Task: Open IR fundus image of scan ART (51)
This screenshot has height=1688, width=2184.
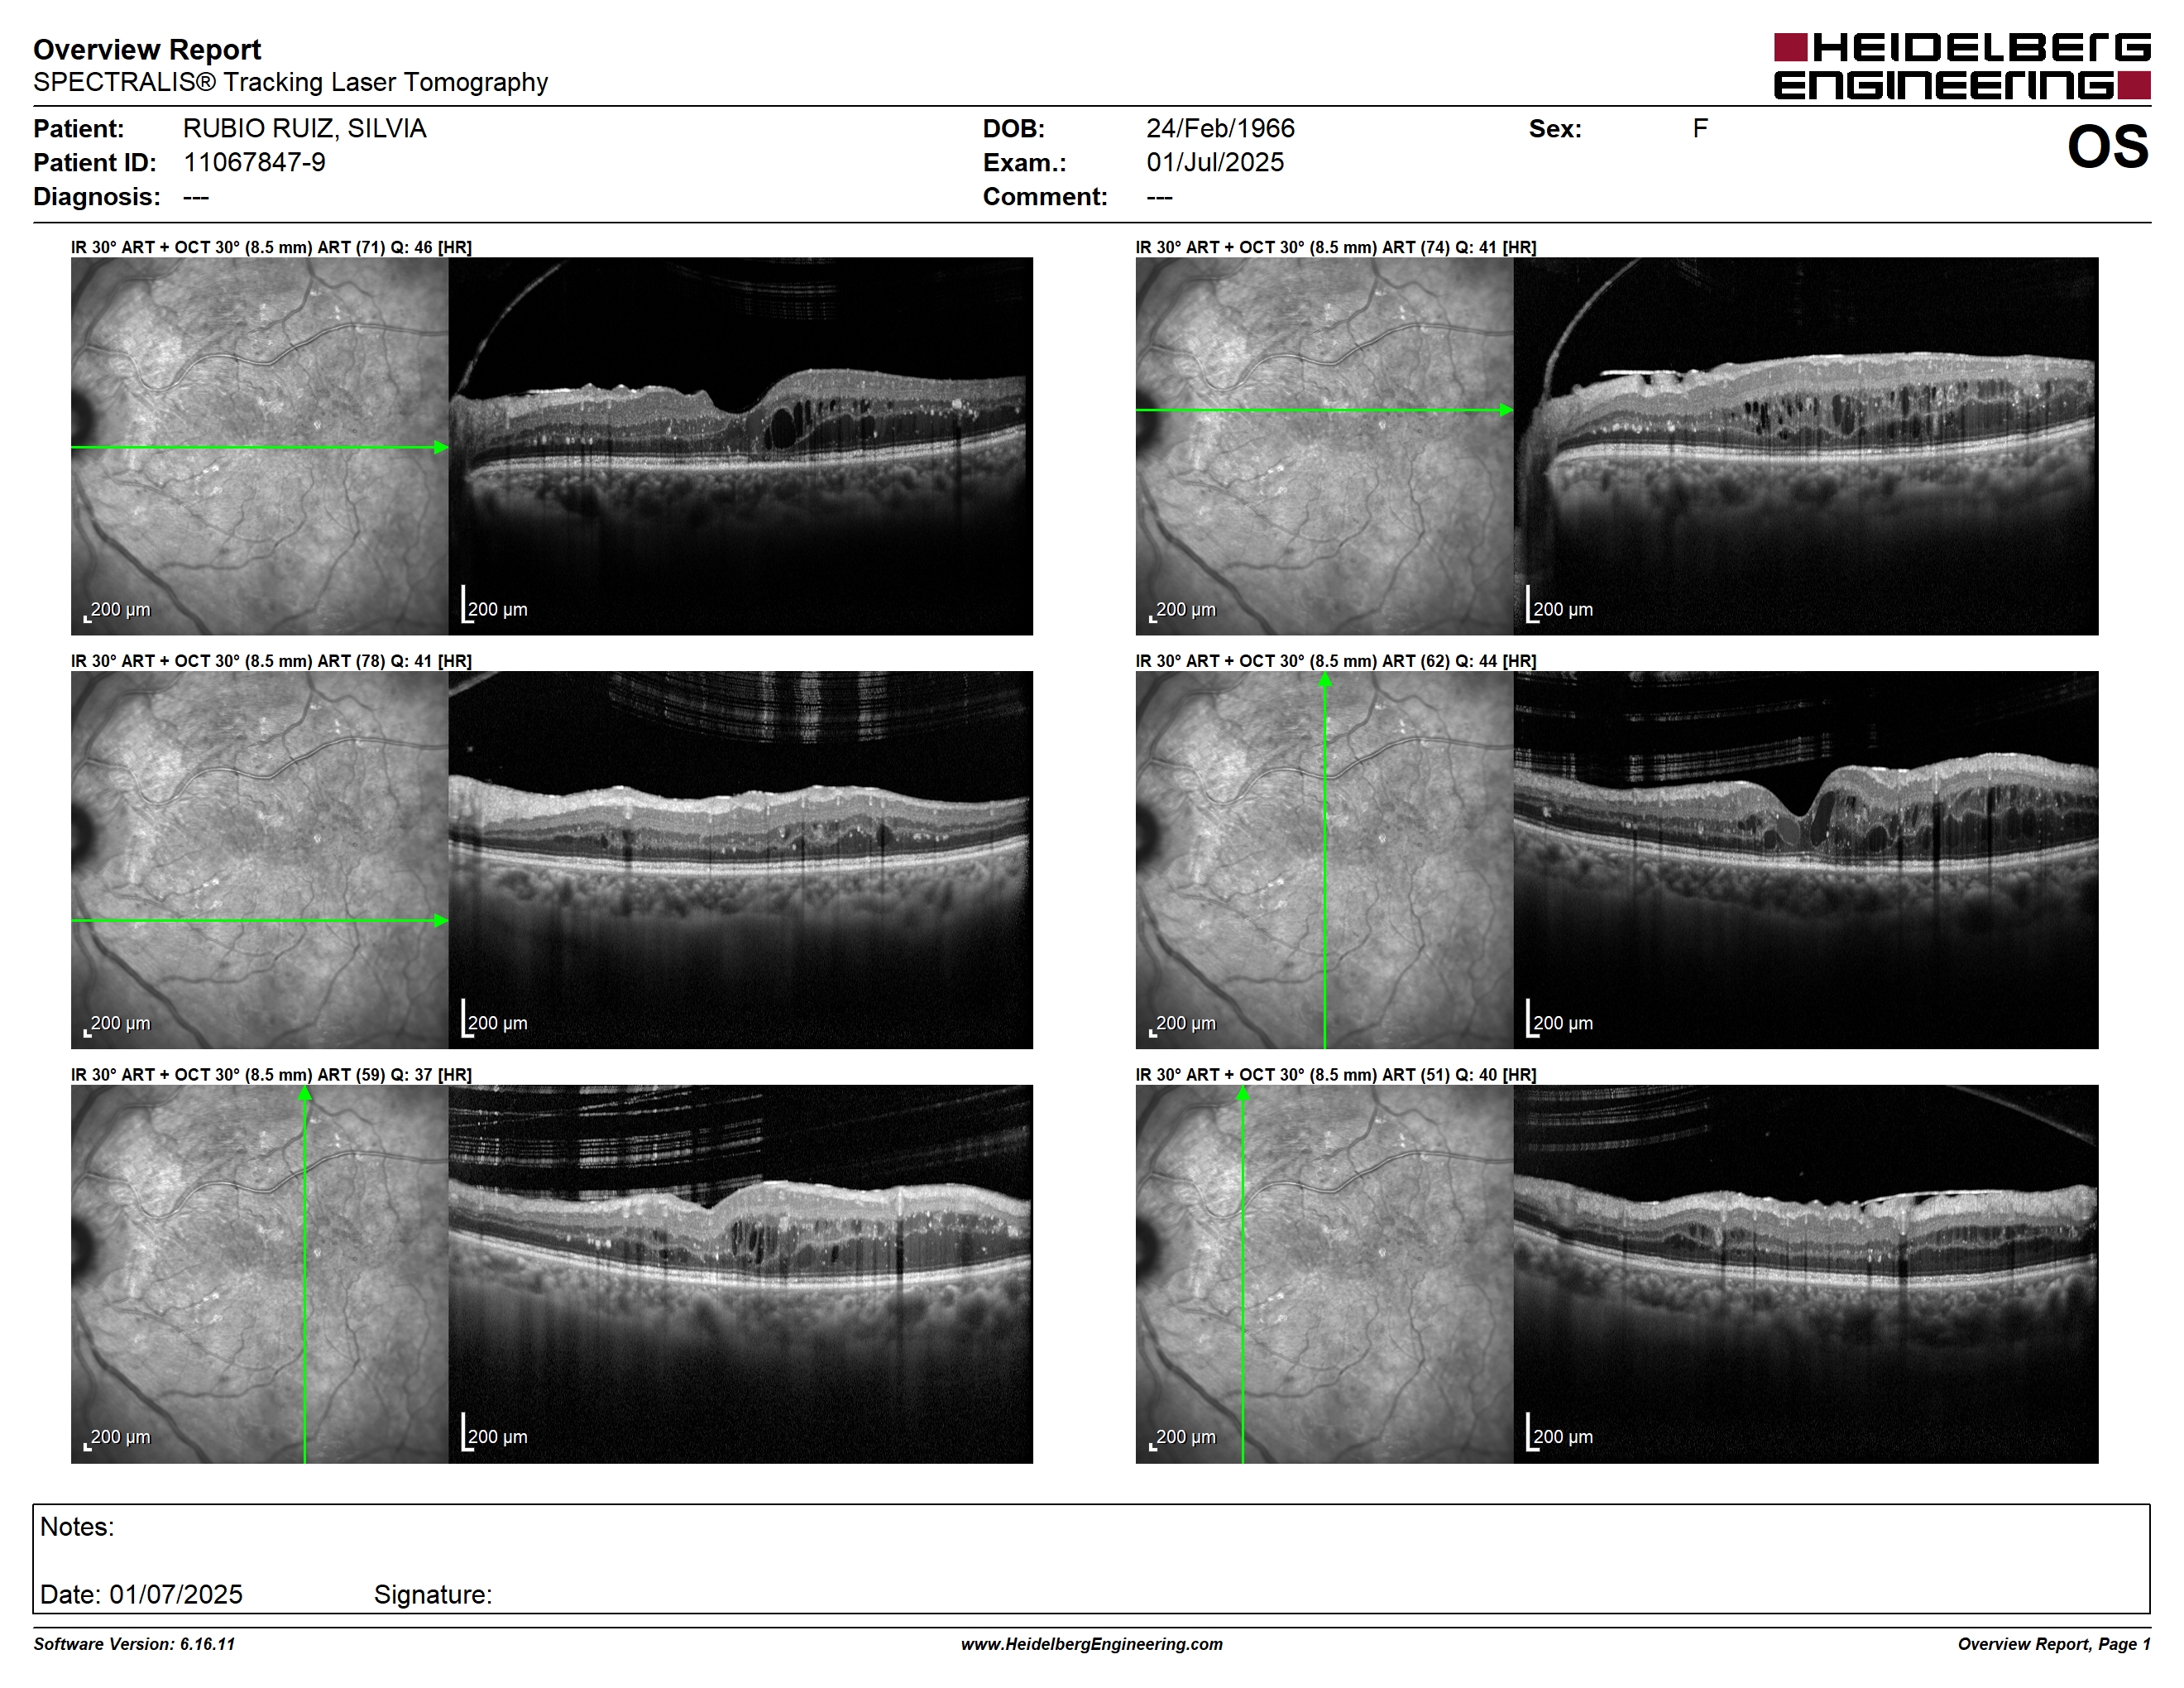Action: 1324,1274
